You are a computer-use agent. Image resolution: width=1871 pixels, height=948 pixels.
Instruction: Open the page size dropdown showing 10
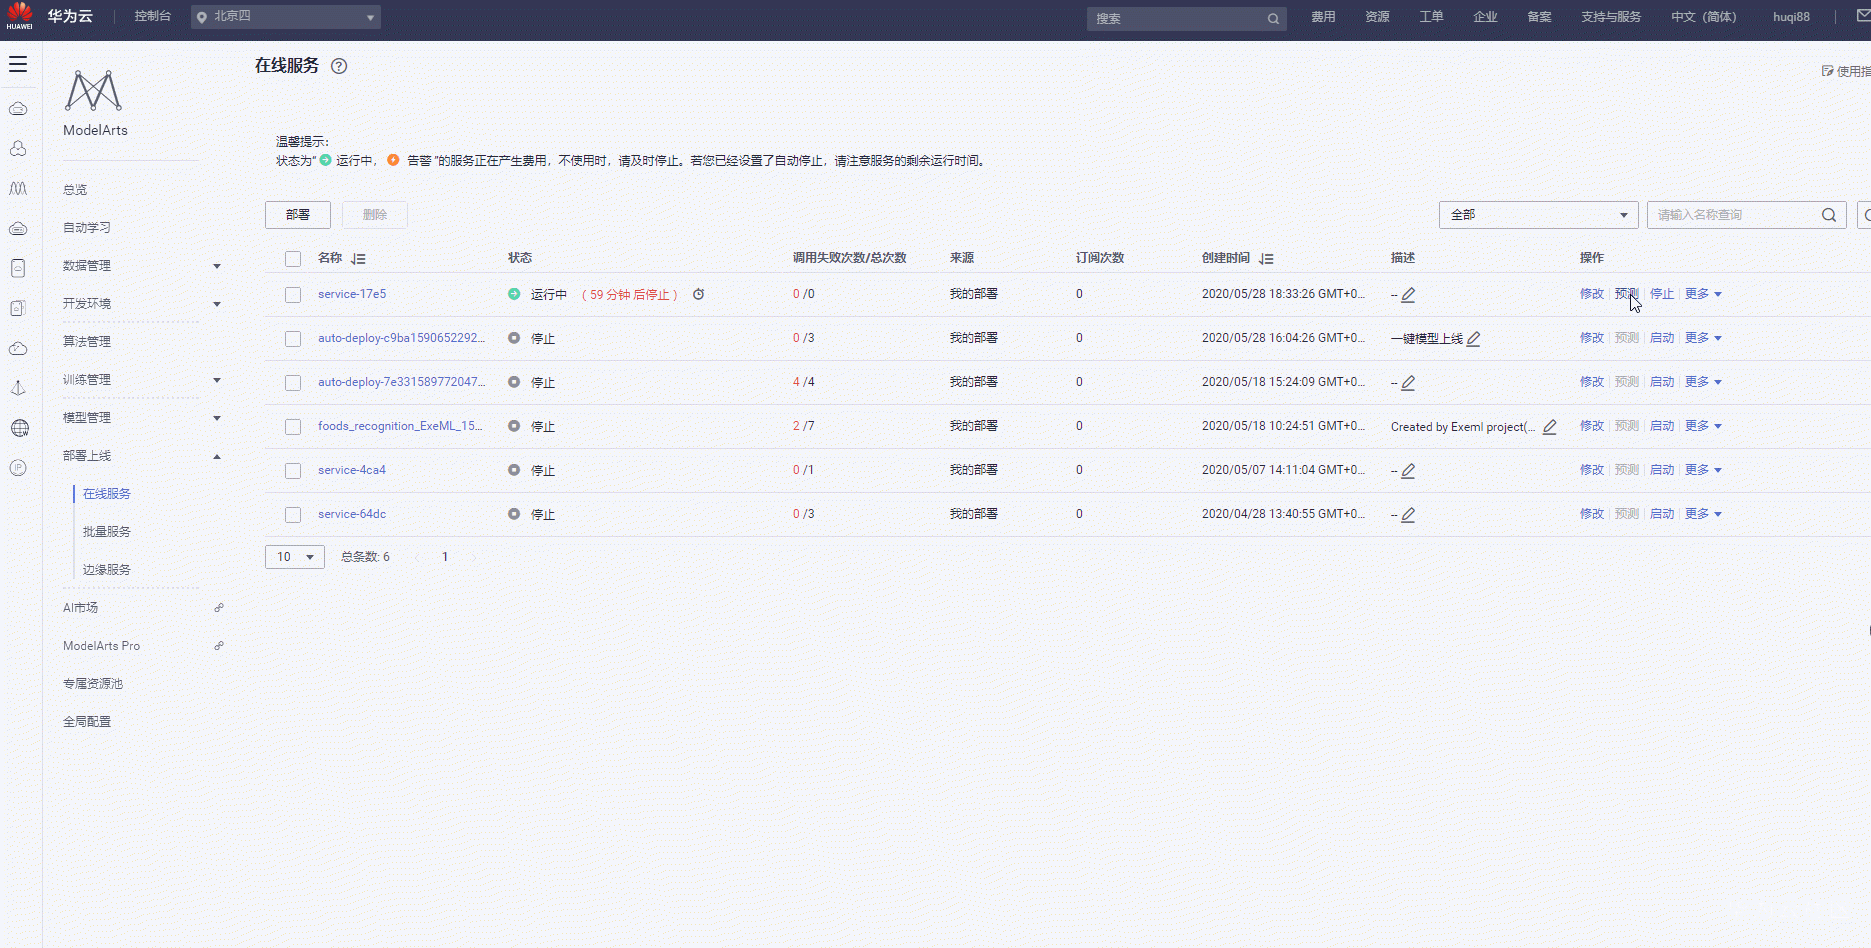tap(294, 556)
